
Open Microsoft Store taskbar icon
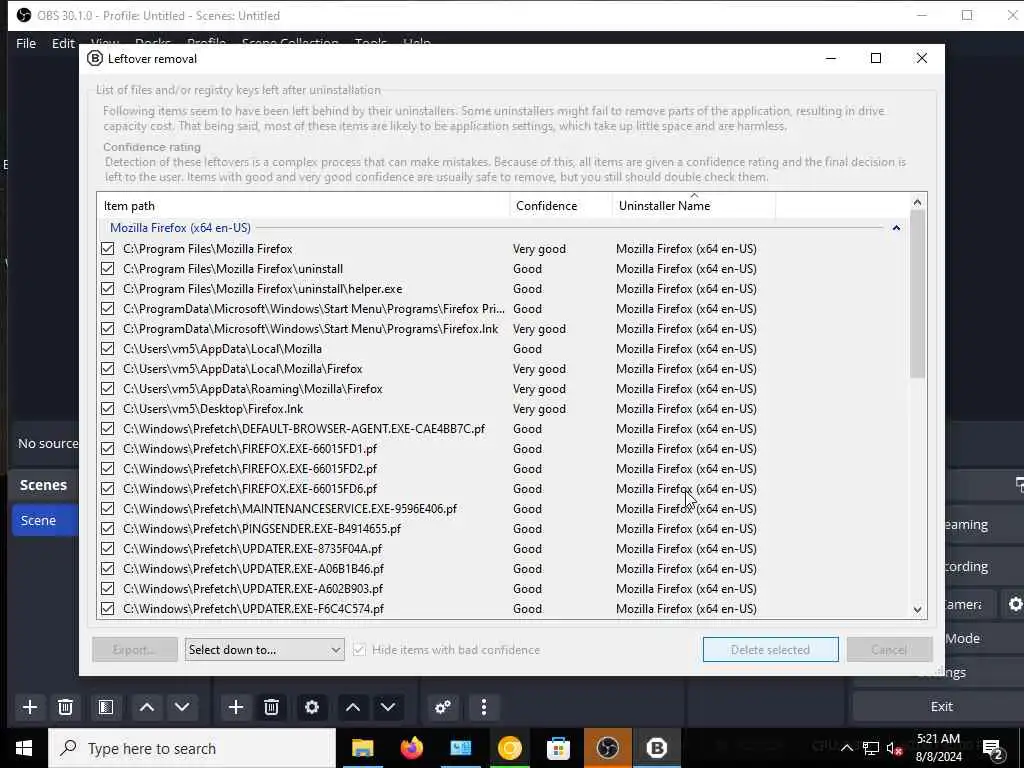tap(558, 748)
